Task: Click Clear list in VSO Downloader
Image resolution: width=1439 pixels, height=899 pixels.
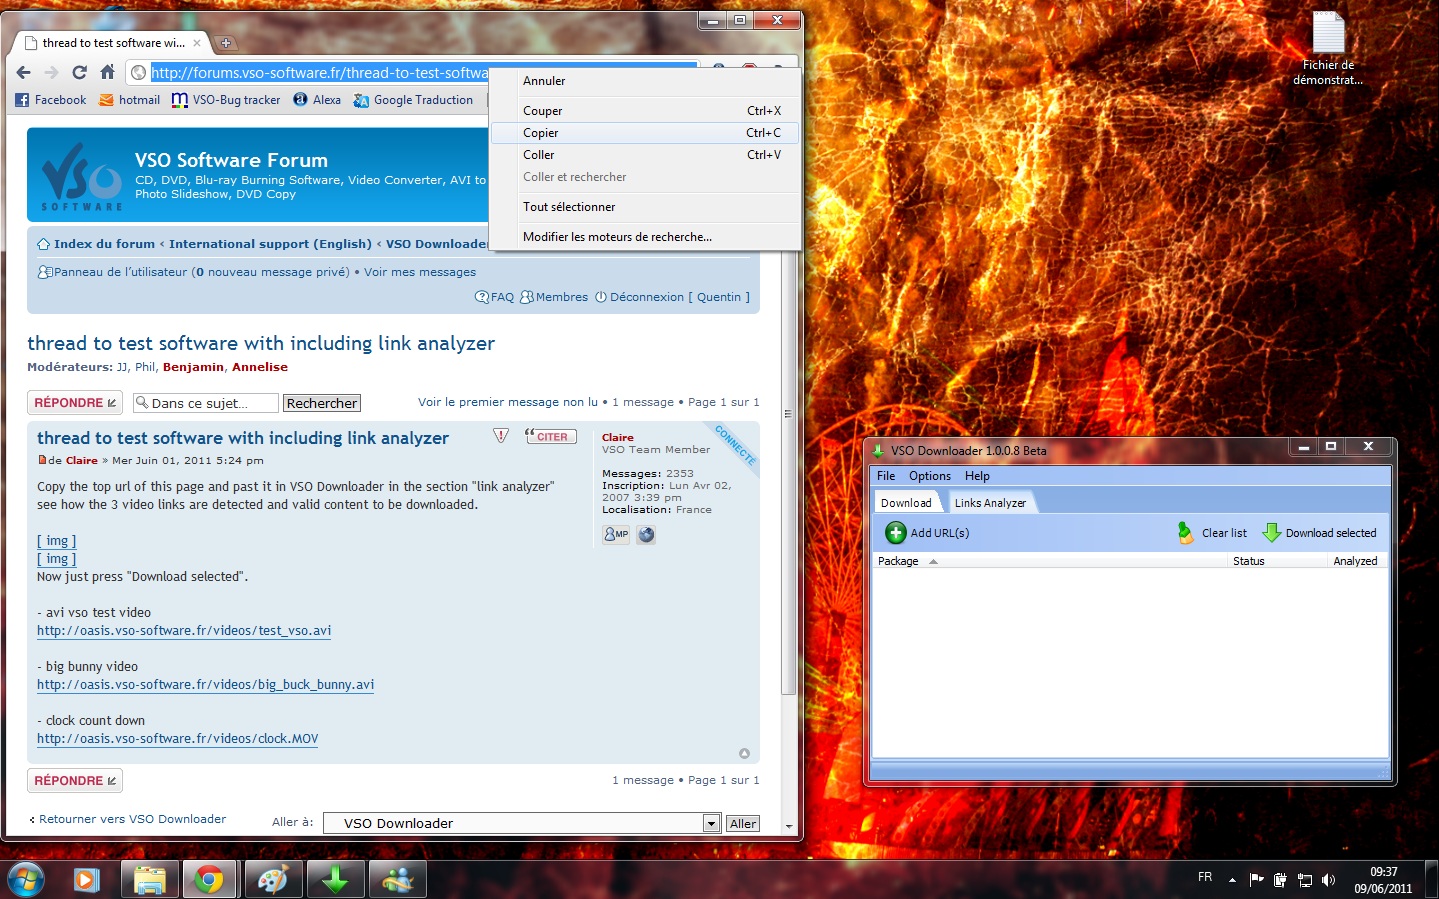Action: [1212, 533]
